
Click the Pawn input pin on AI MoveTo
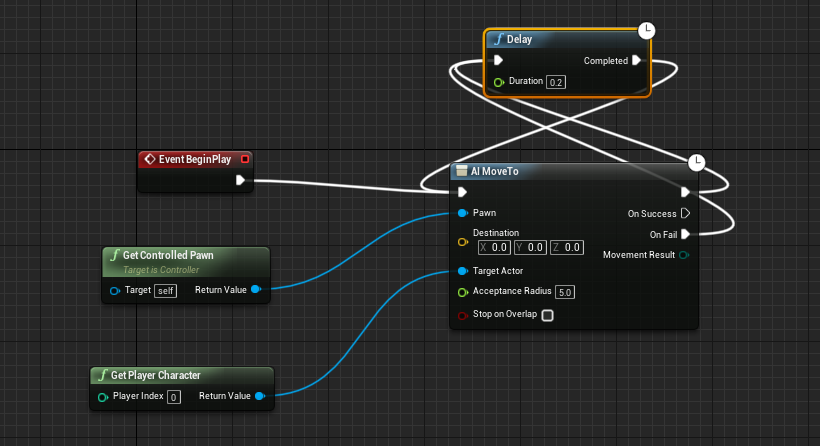pos(462,213)
